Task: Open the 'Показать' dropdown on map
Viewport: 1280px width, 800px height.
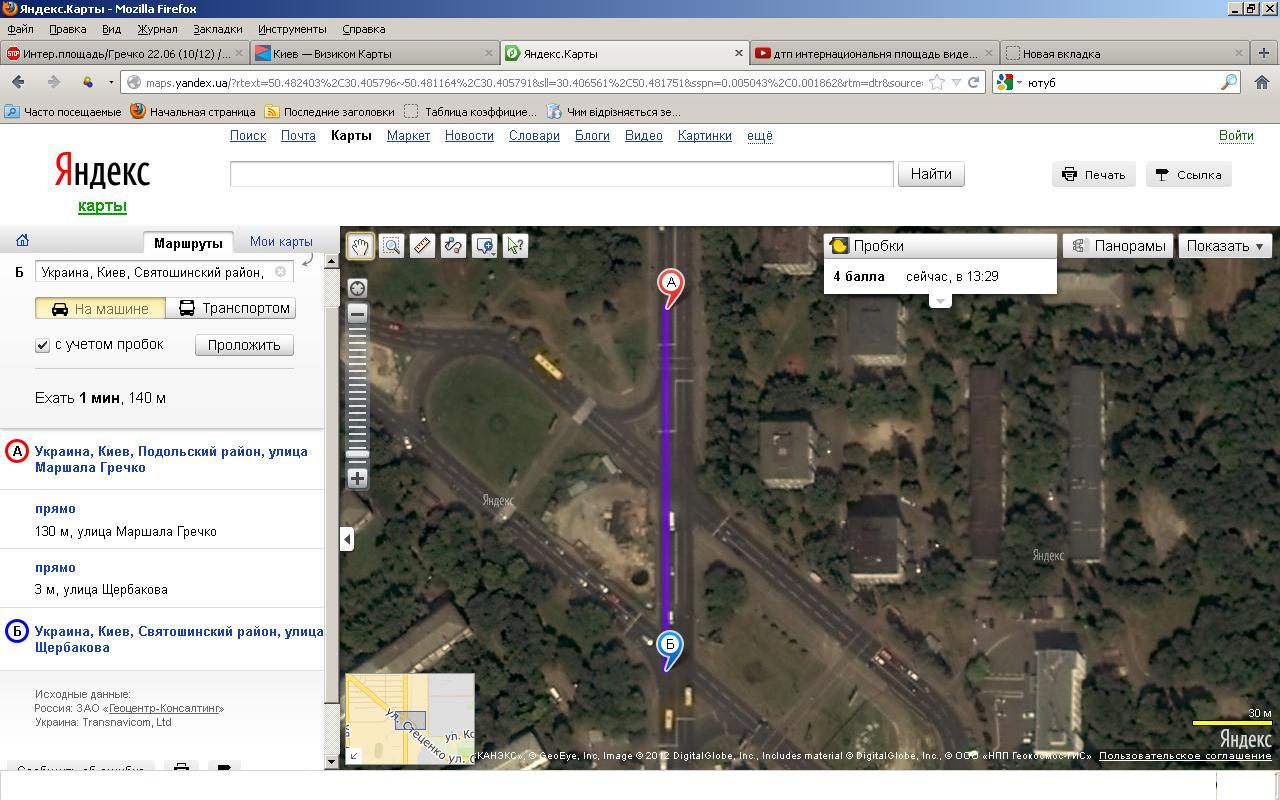Action: click(1224, 246)
